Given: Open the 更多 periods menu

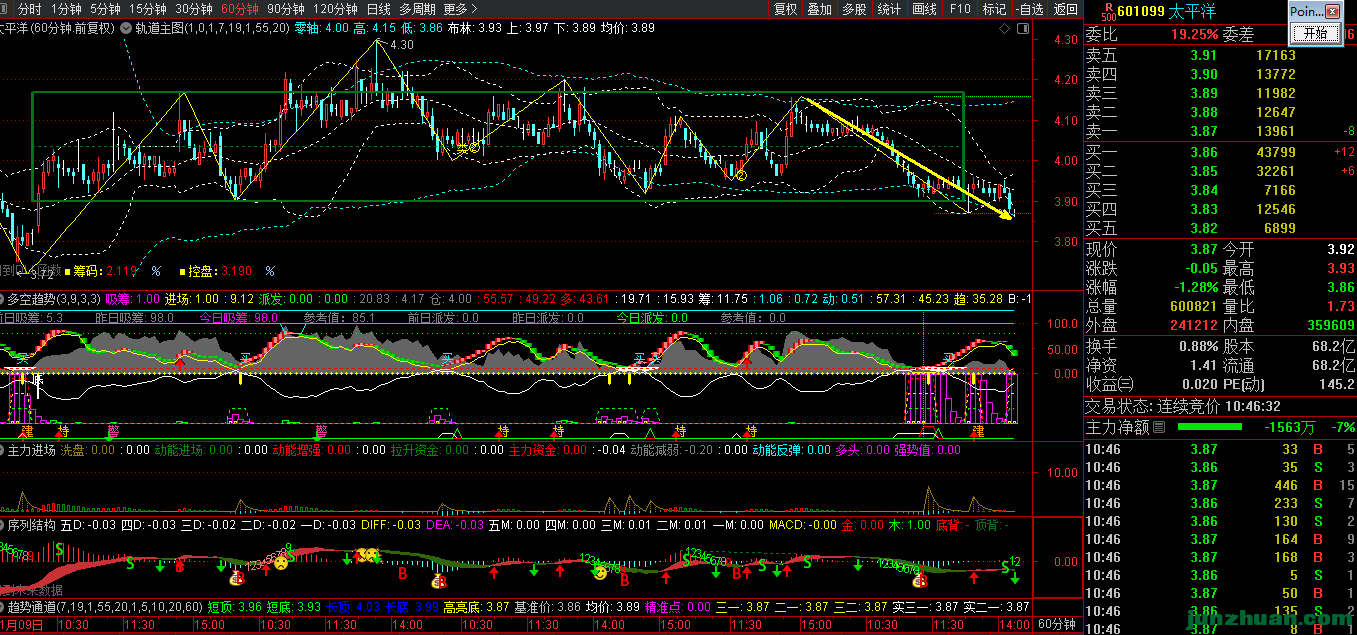Looking at the screenshot, I should coord(461,9).
